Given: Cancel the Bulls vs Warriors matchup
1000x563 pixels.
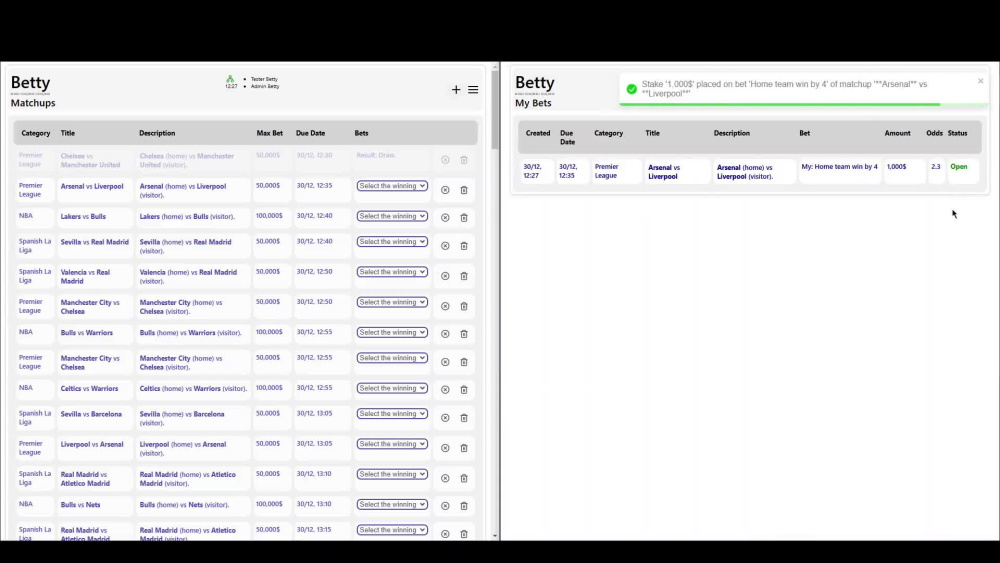Looking at the screenshot, I should [445, 333].
